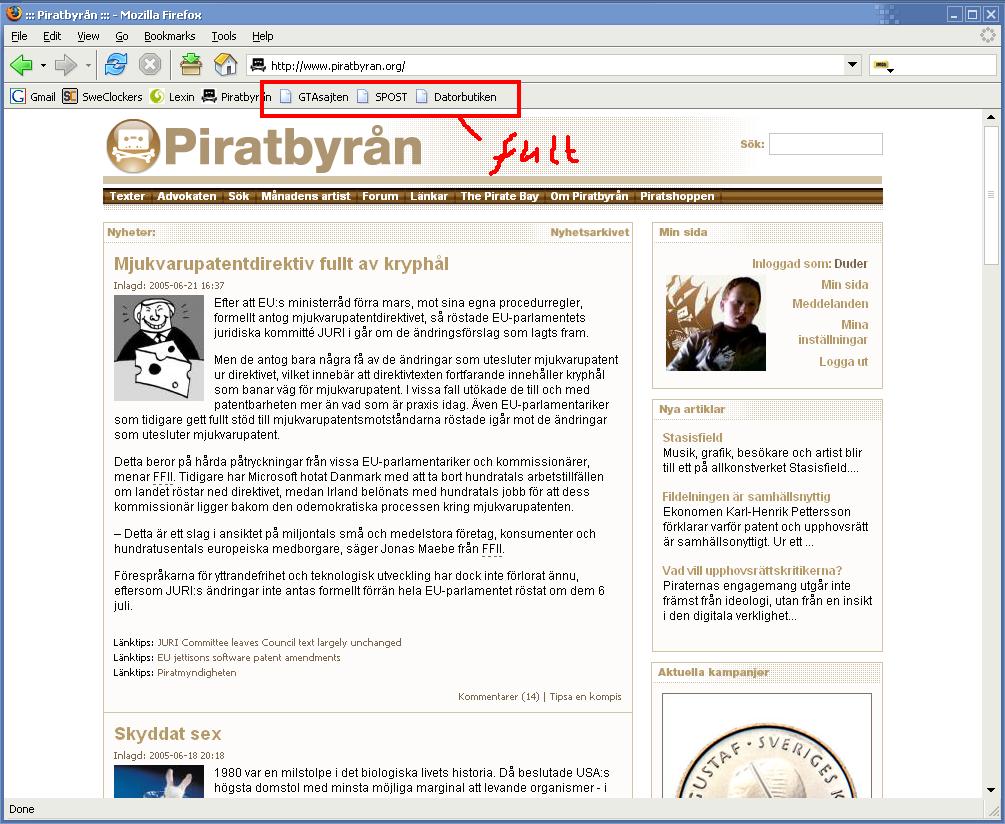Viewport: 1005px width, 824px height.
Task: Expand the Forward button history dropdown
Action: (x=88, y=65)
